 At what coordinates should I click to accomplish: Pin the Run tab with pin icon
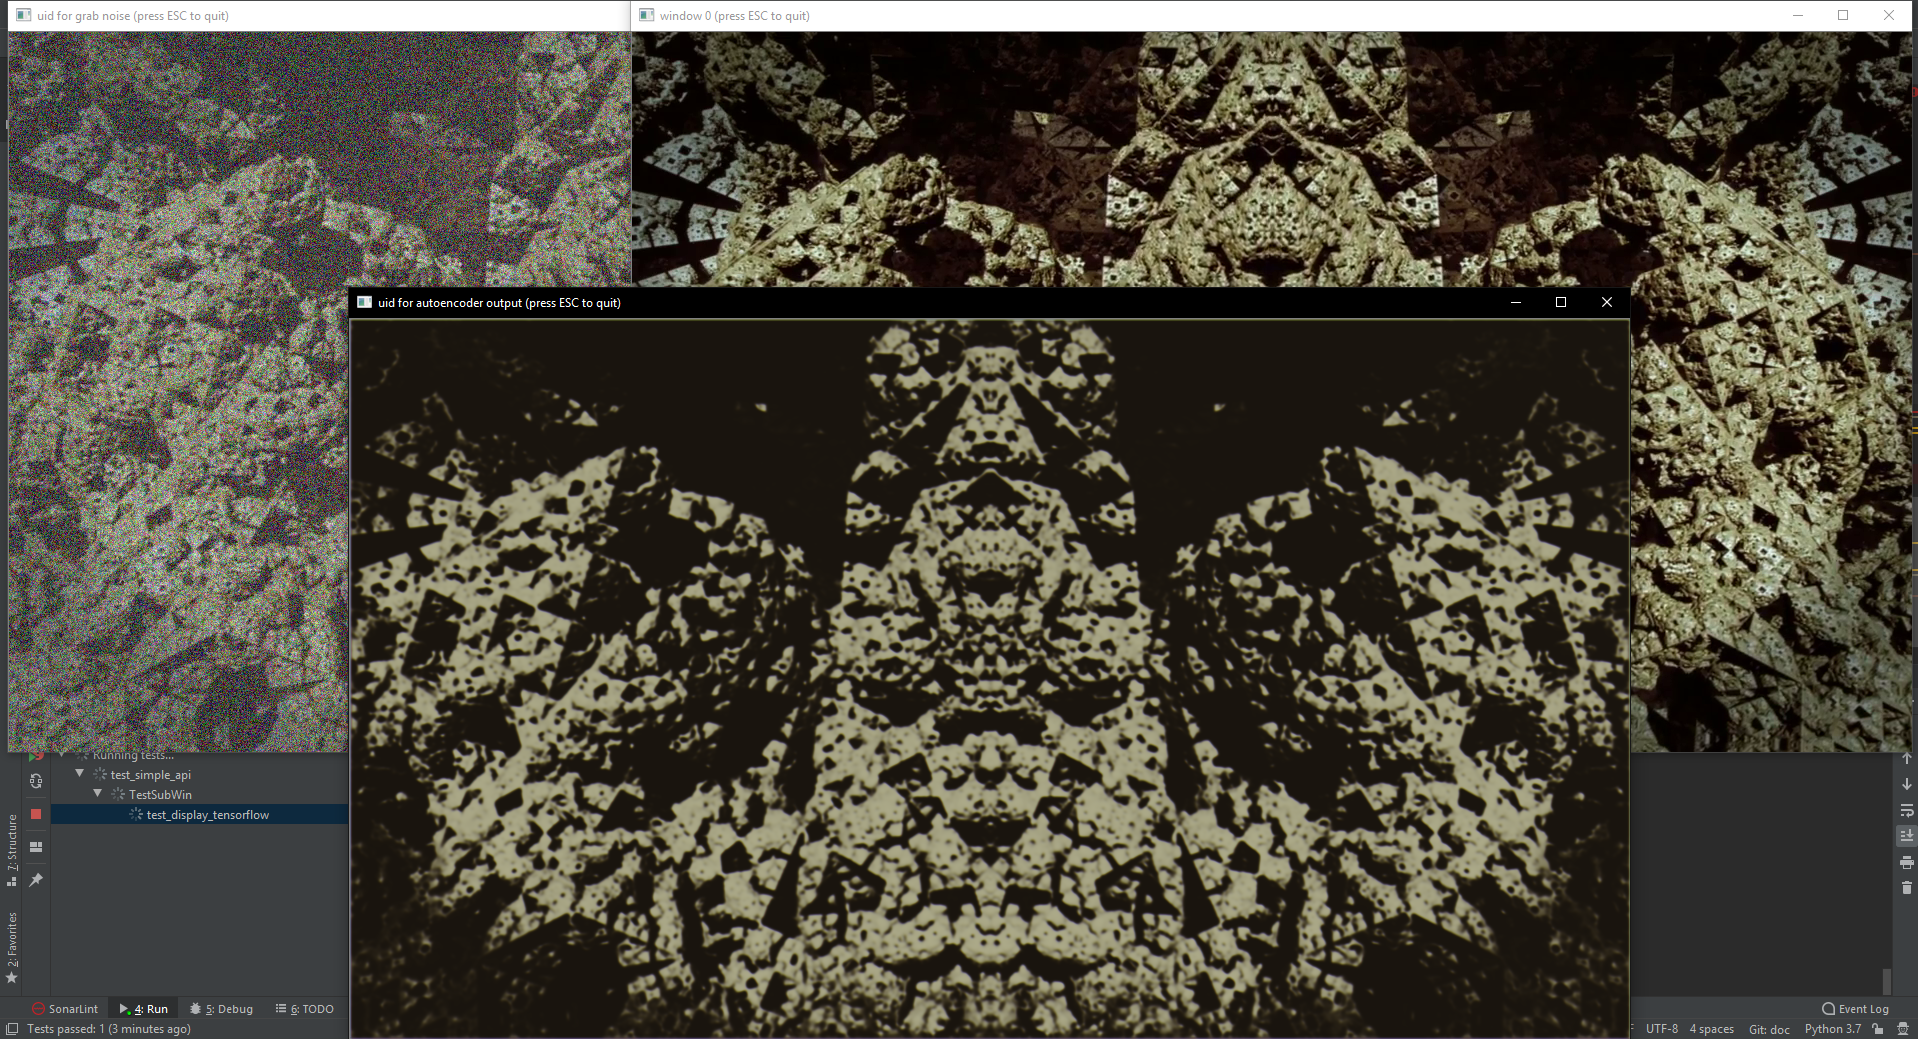[x=36, y=880]
